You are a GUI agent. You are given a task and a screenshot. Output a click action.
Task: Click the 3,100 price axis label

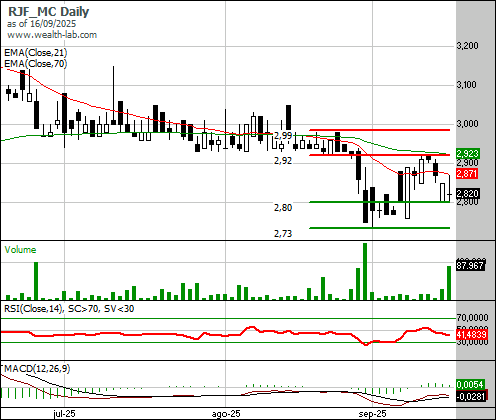click(x=467, y=85)
